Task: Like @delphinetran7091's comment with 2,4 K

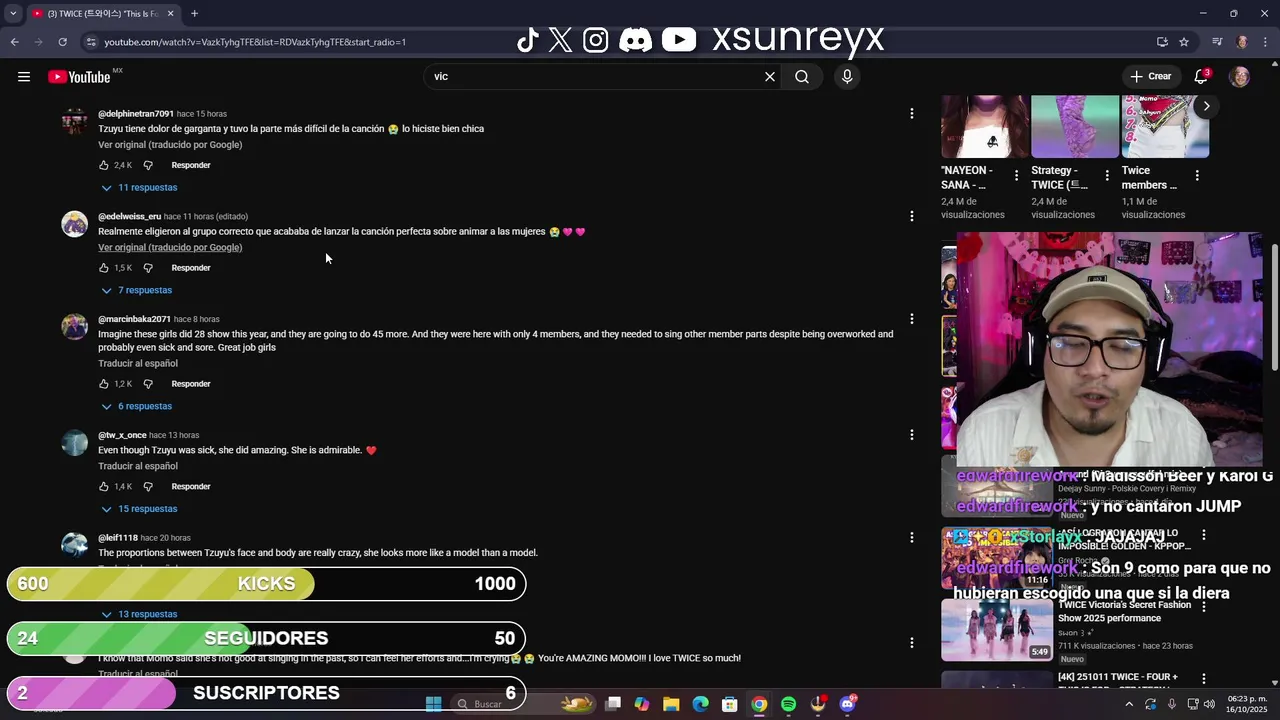Action: (x=103, y=165)
